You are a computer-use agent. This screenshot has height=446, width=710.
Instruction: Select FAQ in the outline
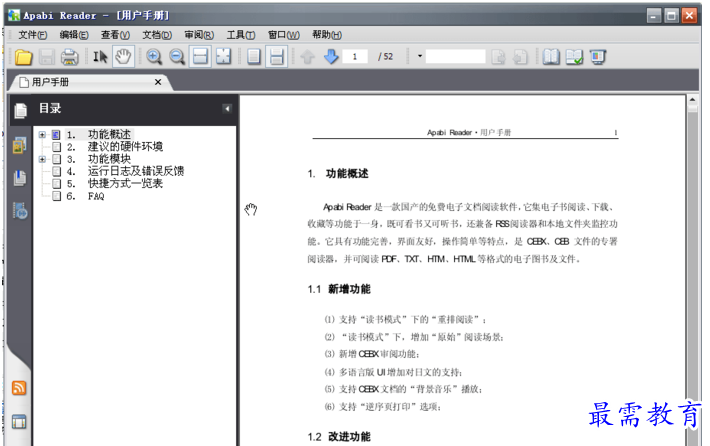pos(96,196)
